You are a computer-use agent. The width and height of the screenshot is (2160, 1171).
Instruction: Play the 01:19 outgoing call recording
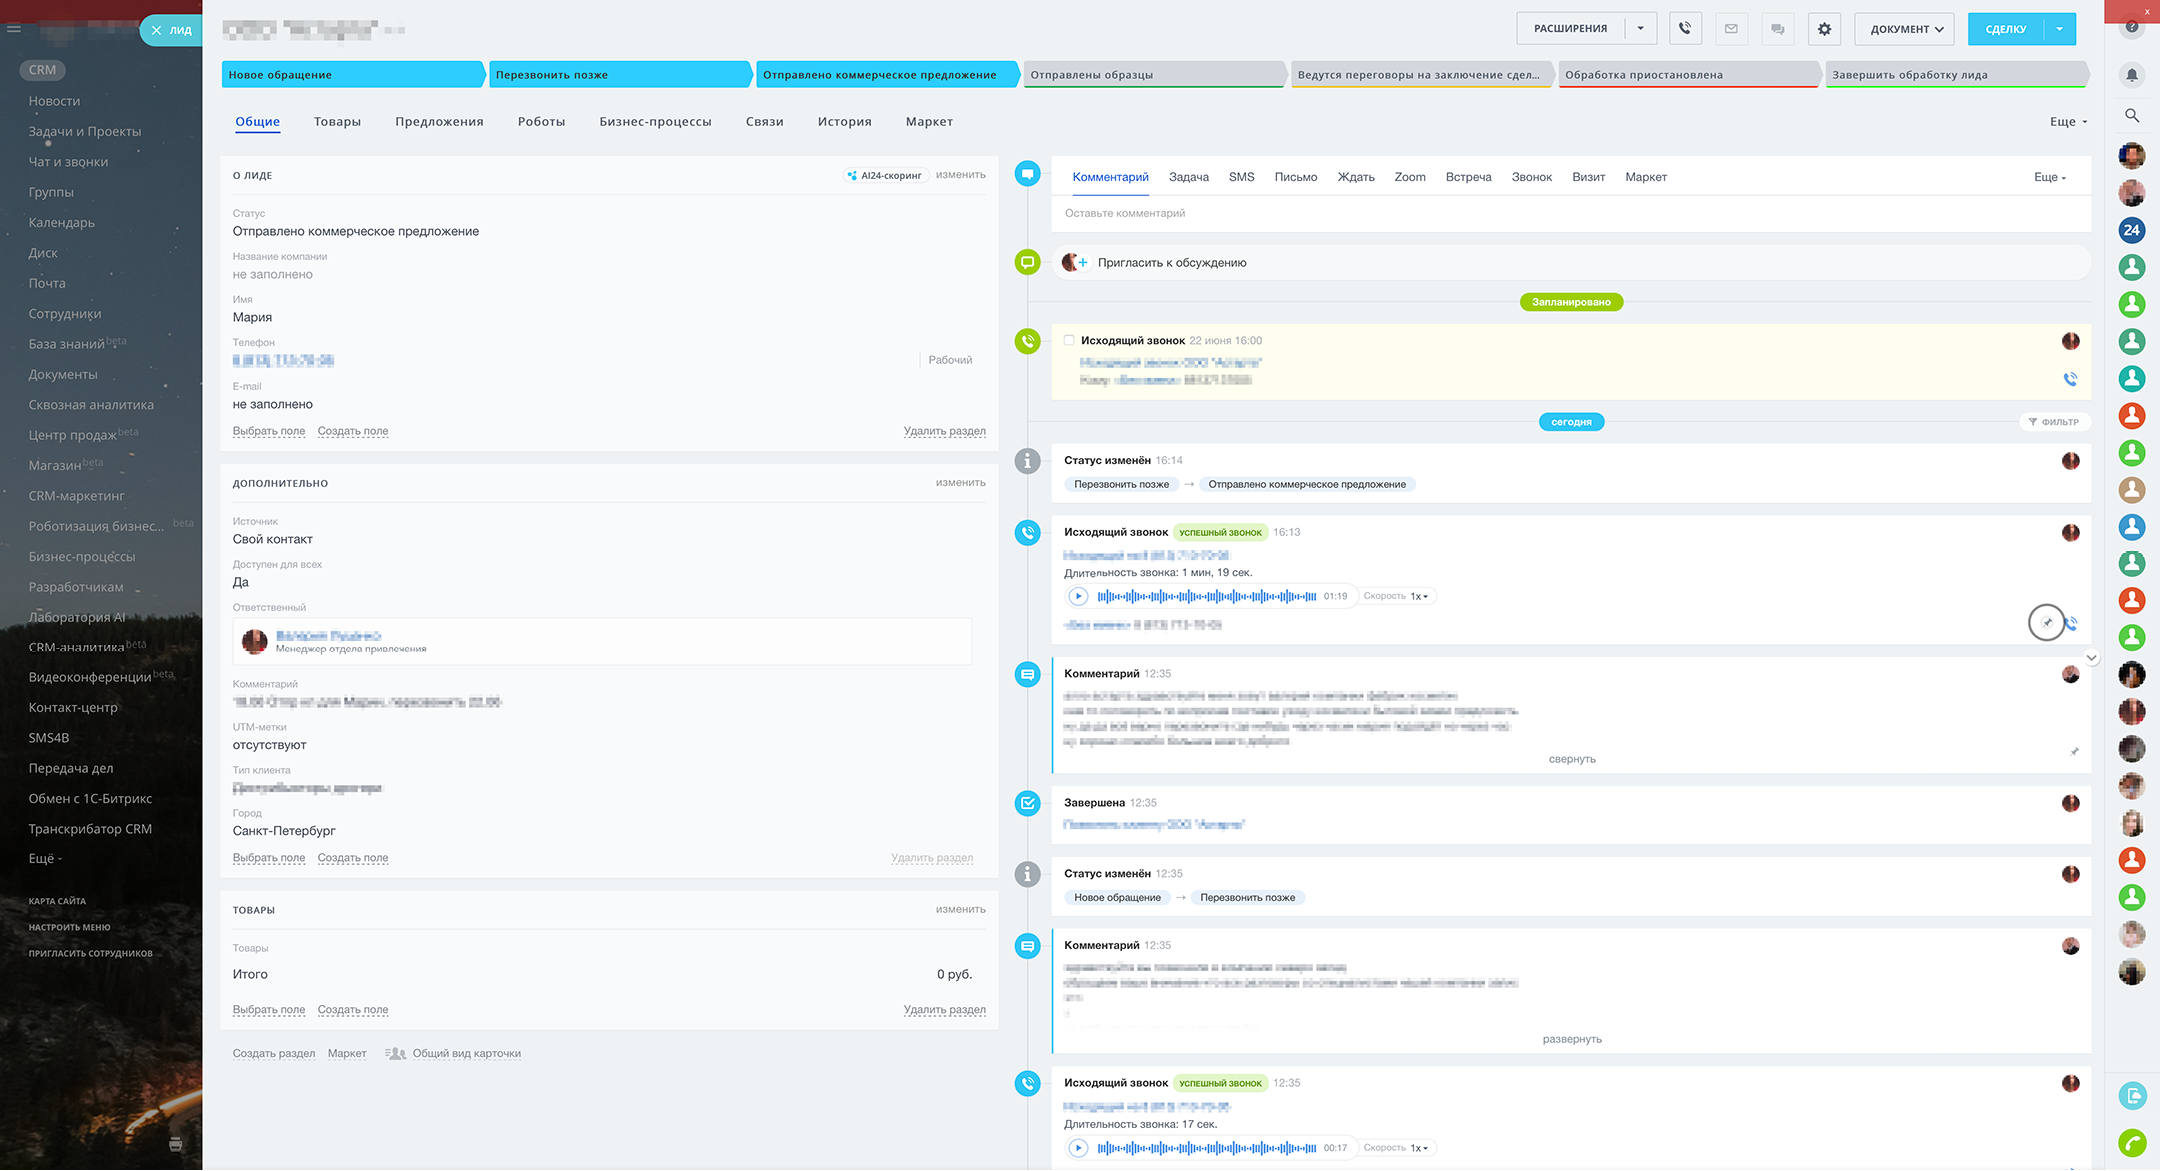[x=1078, y=596]
